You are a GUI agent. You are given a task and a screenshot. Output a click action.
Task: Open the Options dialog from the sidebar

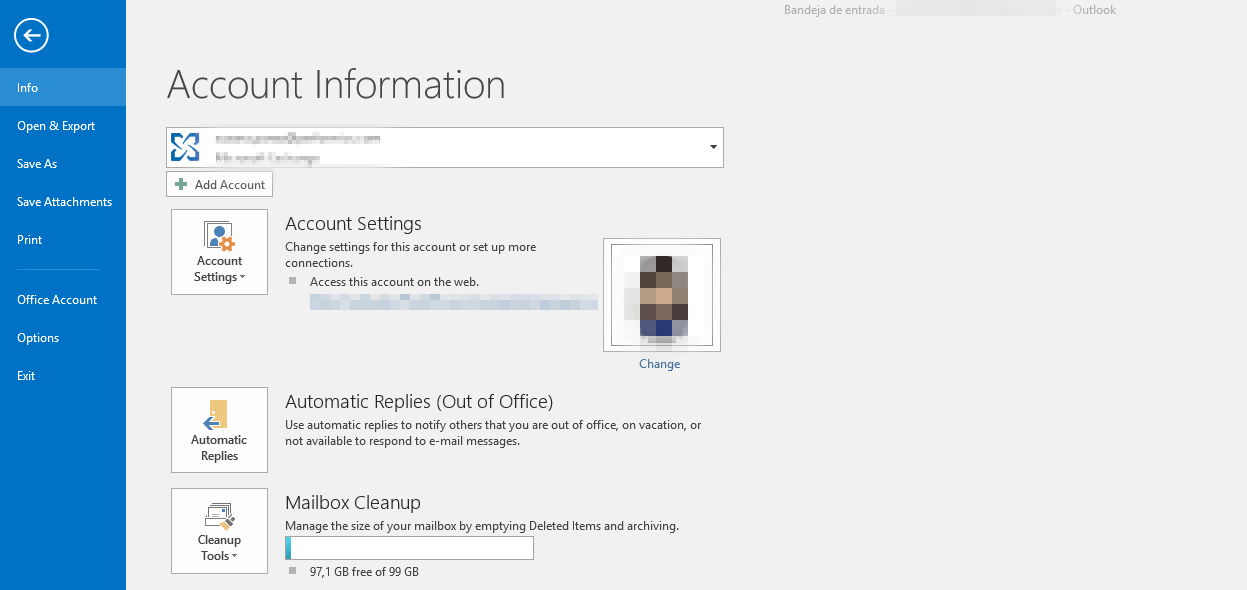[38, 337]
